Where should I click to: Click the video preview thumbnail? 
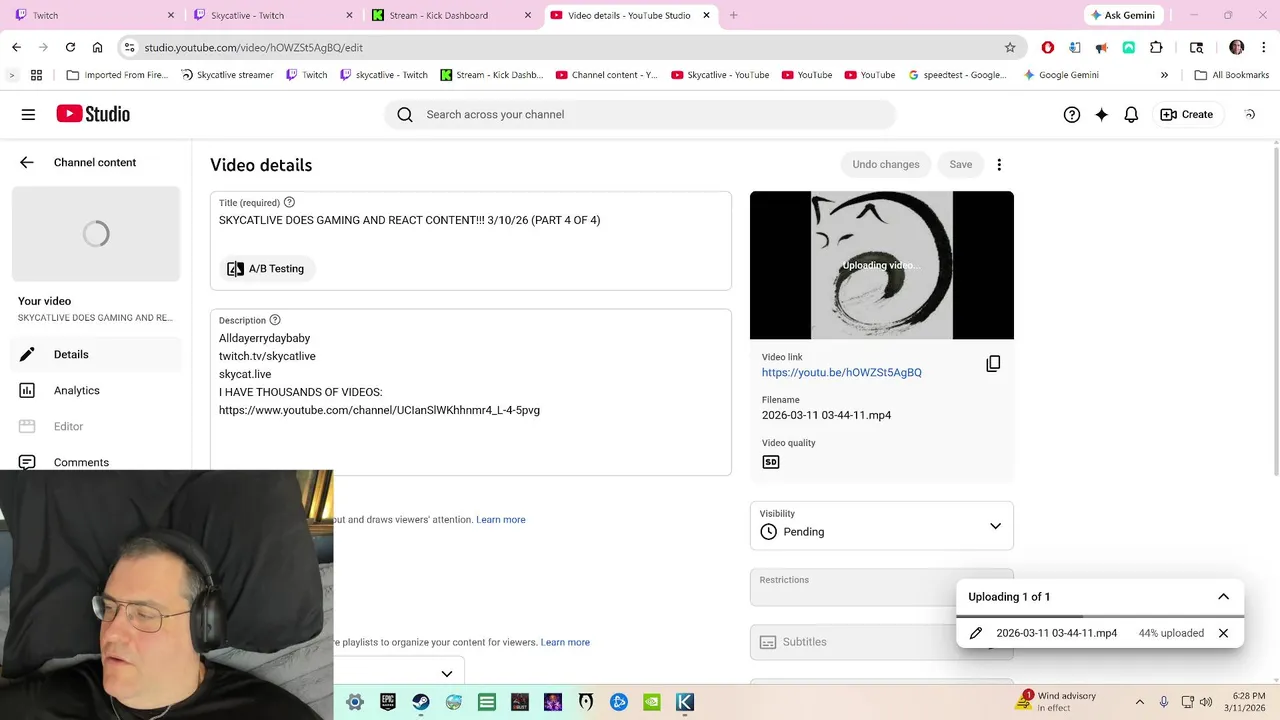pyautogui.click(x=881, y=265)
